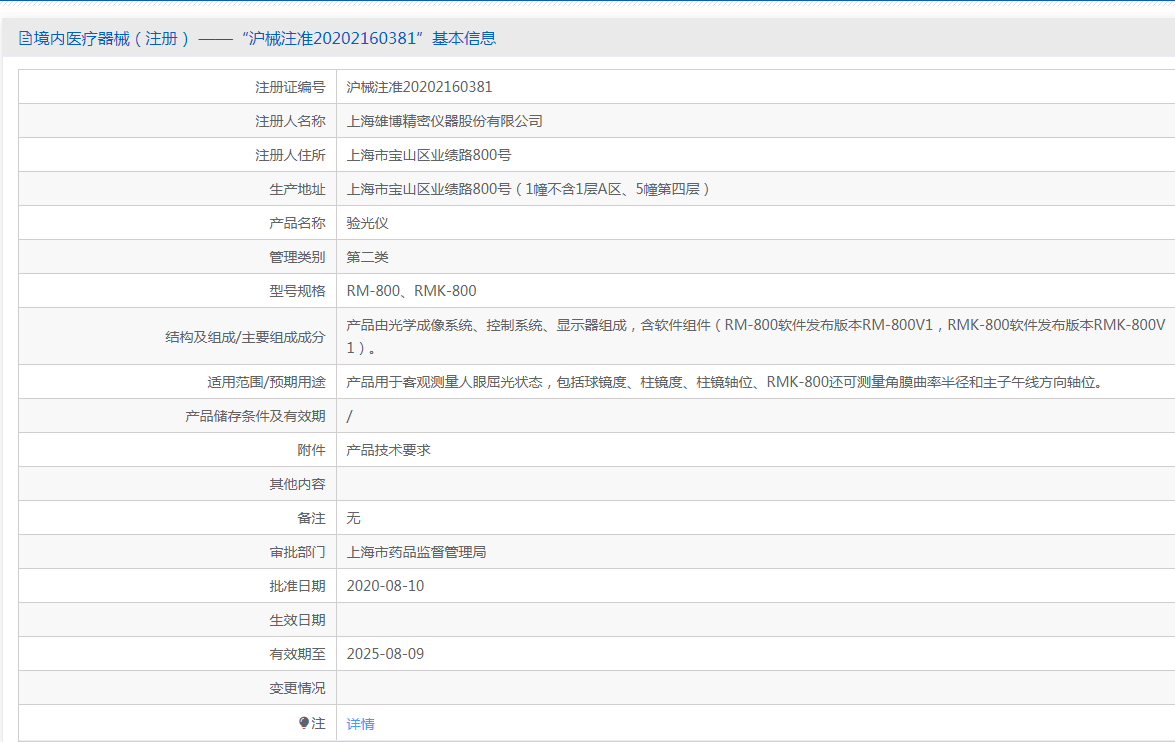The height and width of the screenshot is (742, 1175).
Task: Click expiry date 2025-08-09
Action: point(385,654)
